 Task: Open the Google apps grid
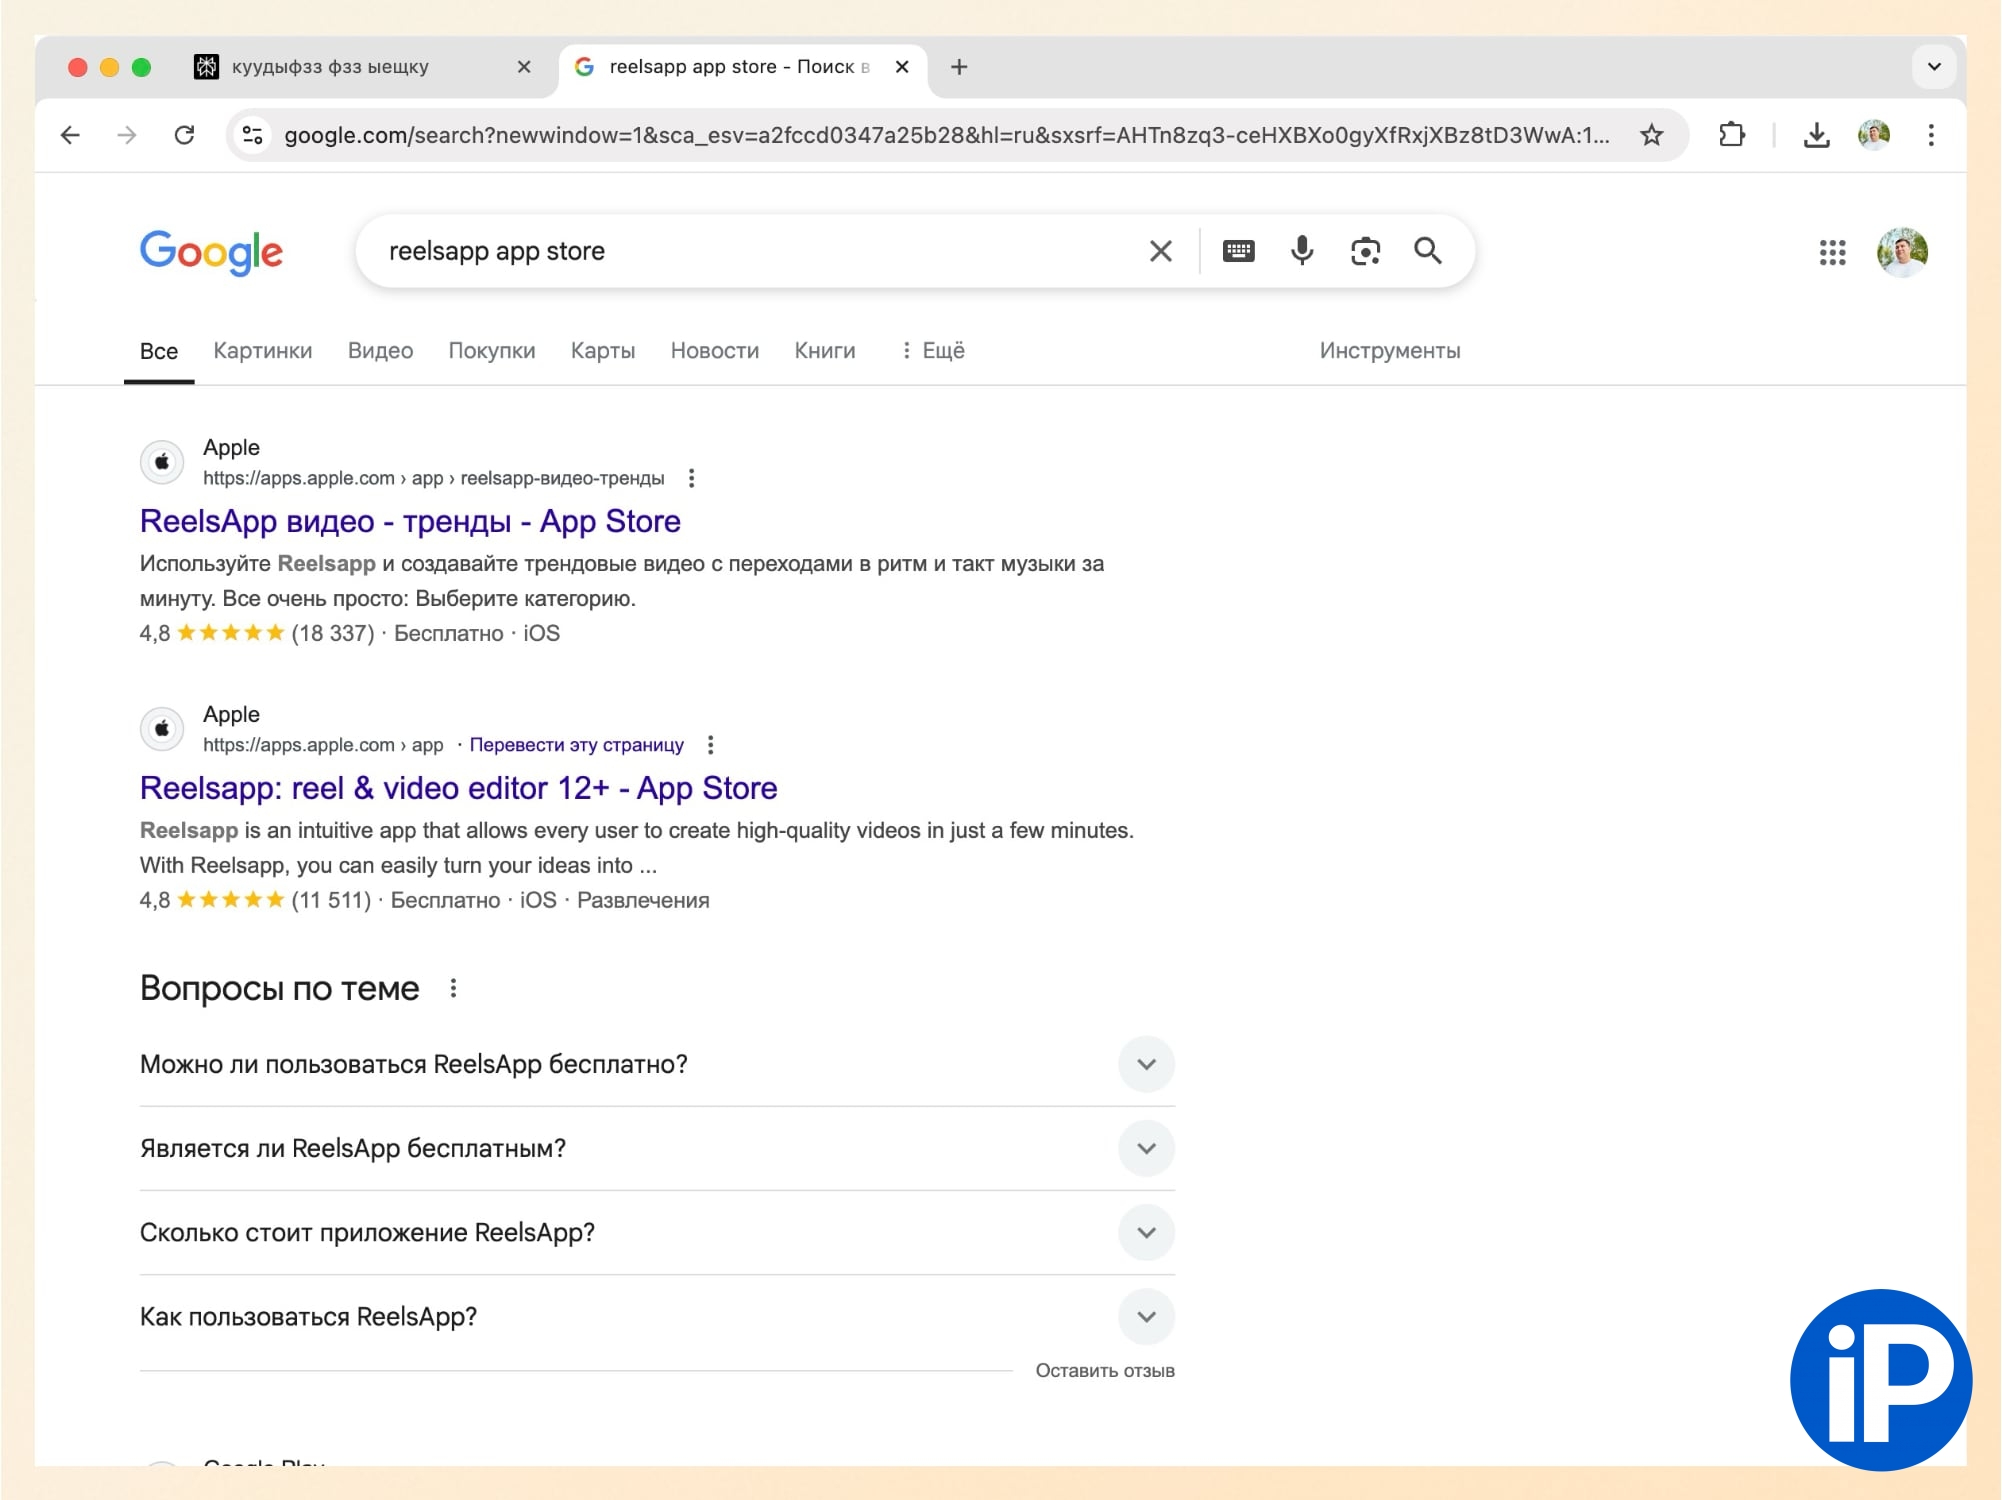coord(1832,252)
